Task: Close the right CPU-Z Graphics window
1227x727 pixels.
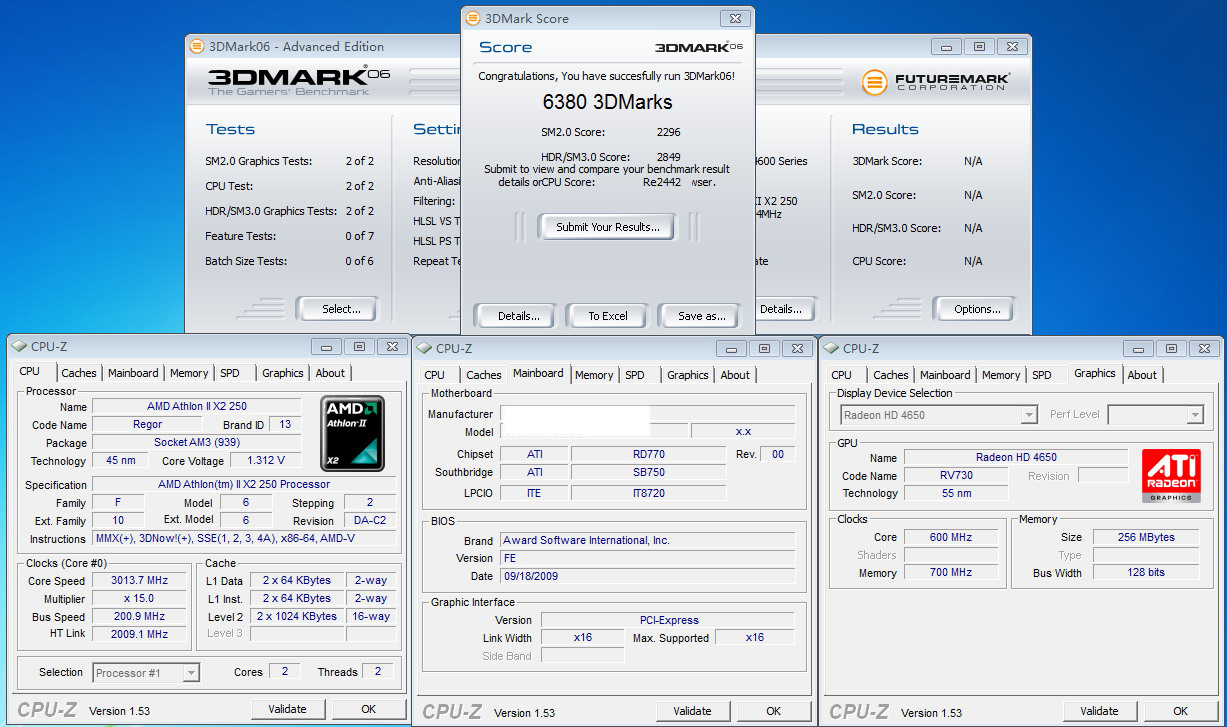Action: (x=1203, y=348)
